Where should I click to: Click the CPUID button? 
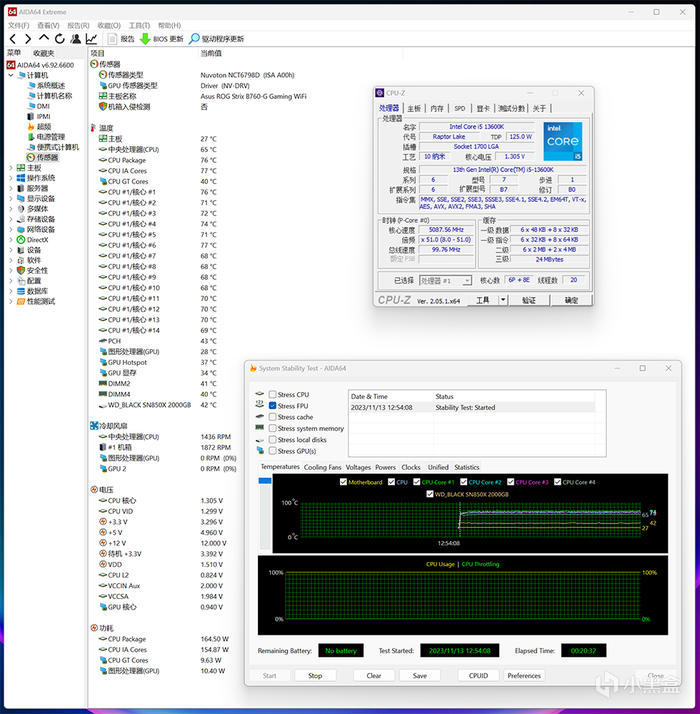click(x=479, y=675)
